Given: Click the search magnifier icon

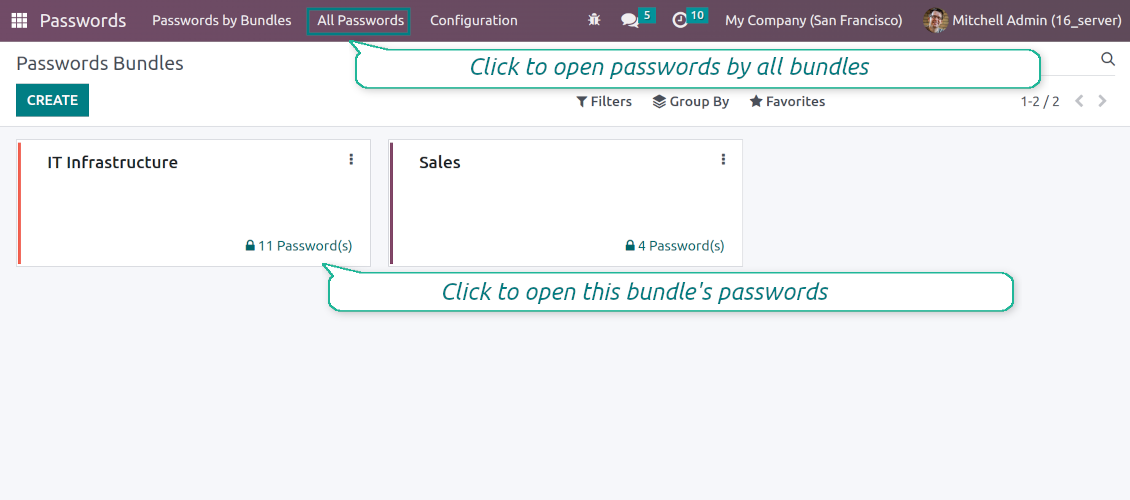Looking at the screenshot, I should [1107, 60].
